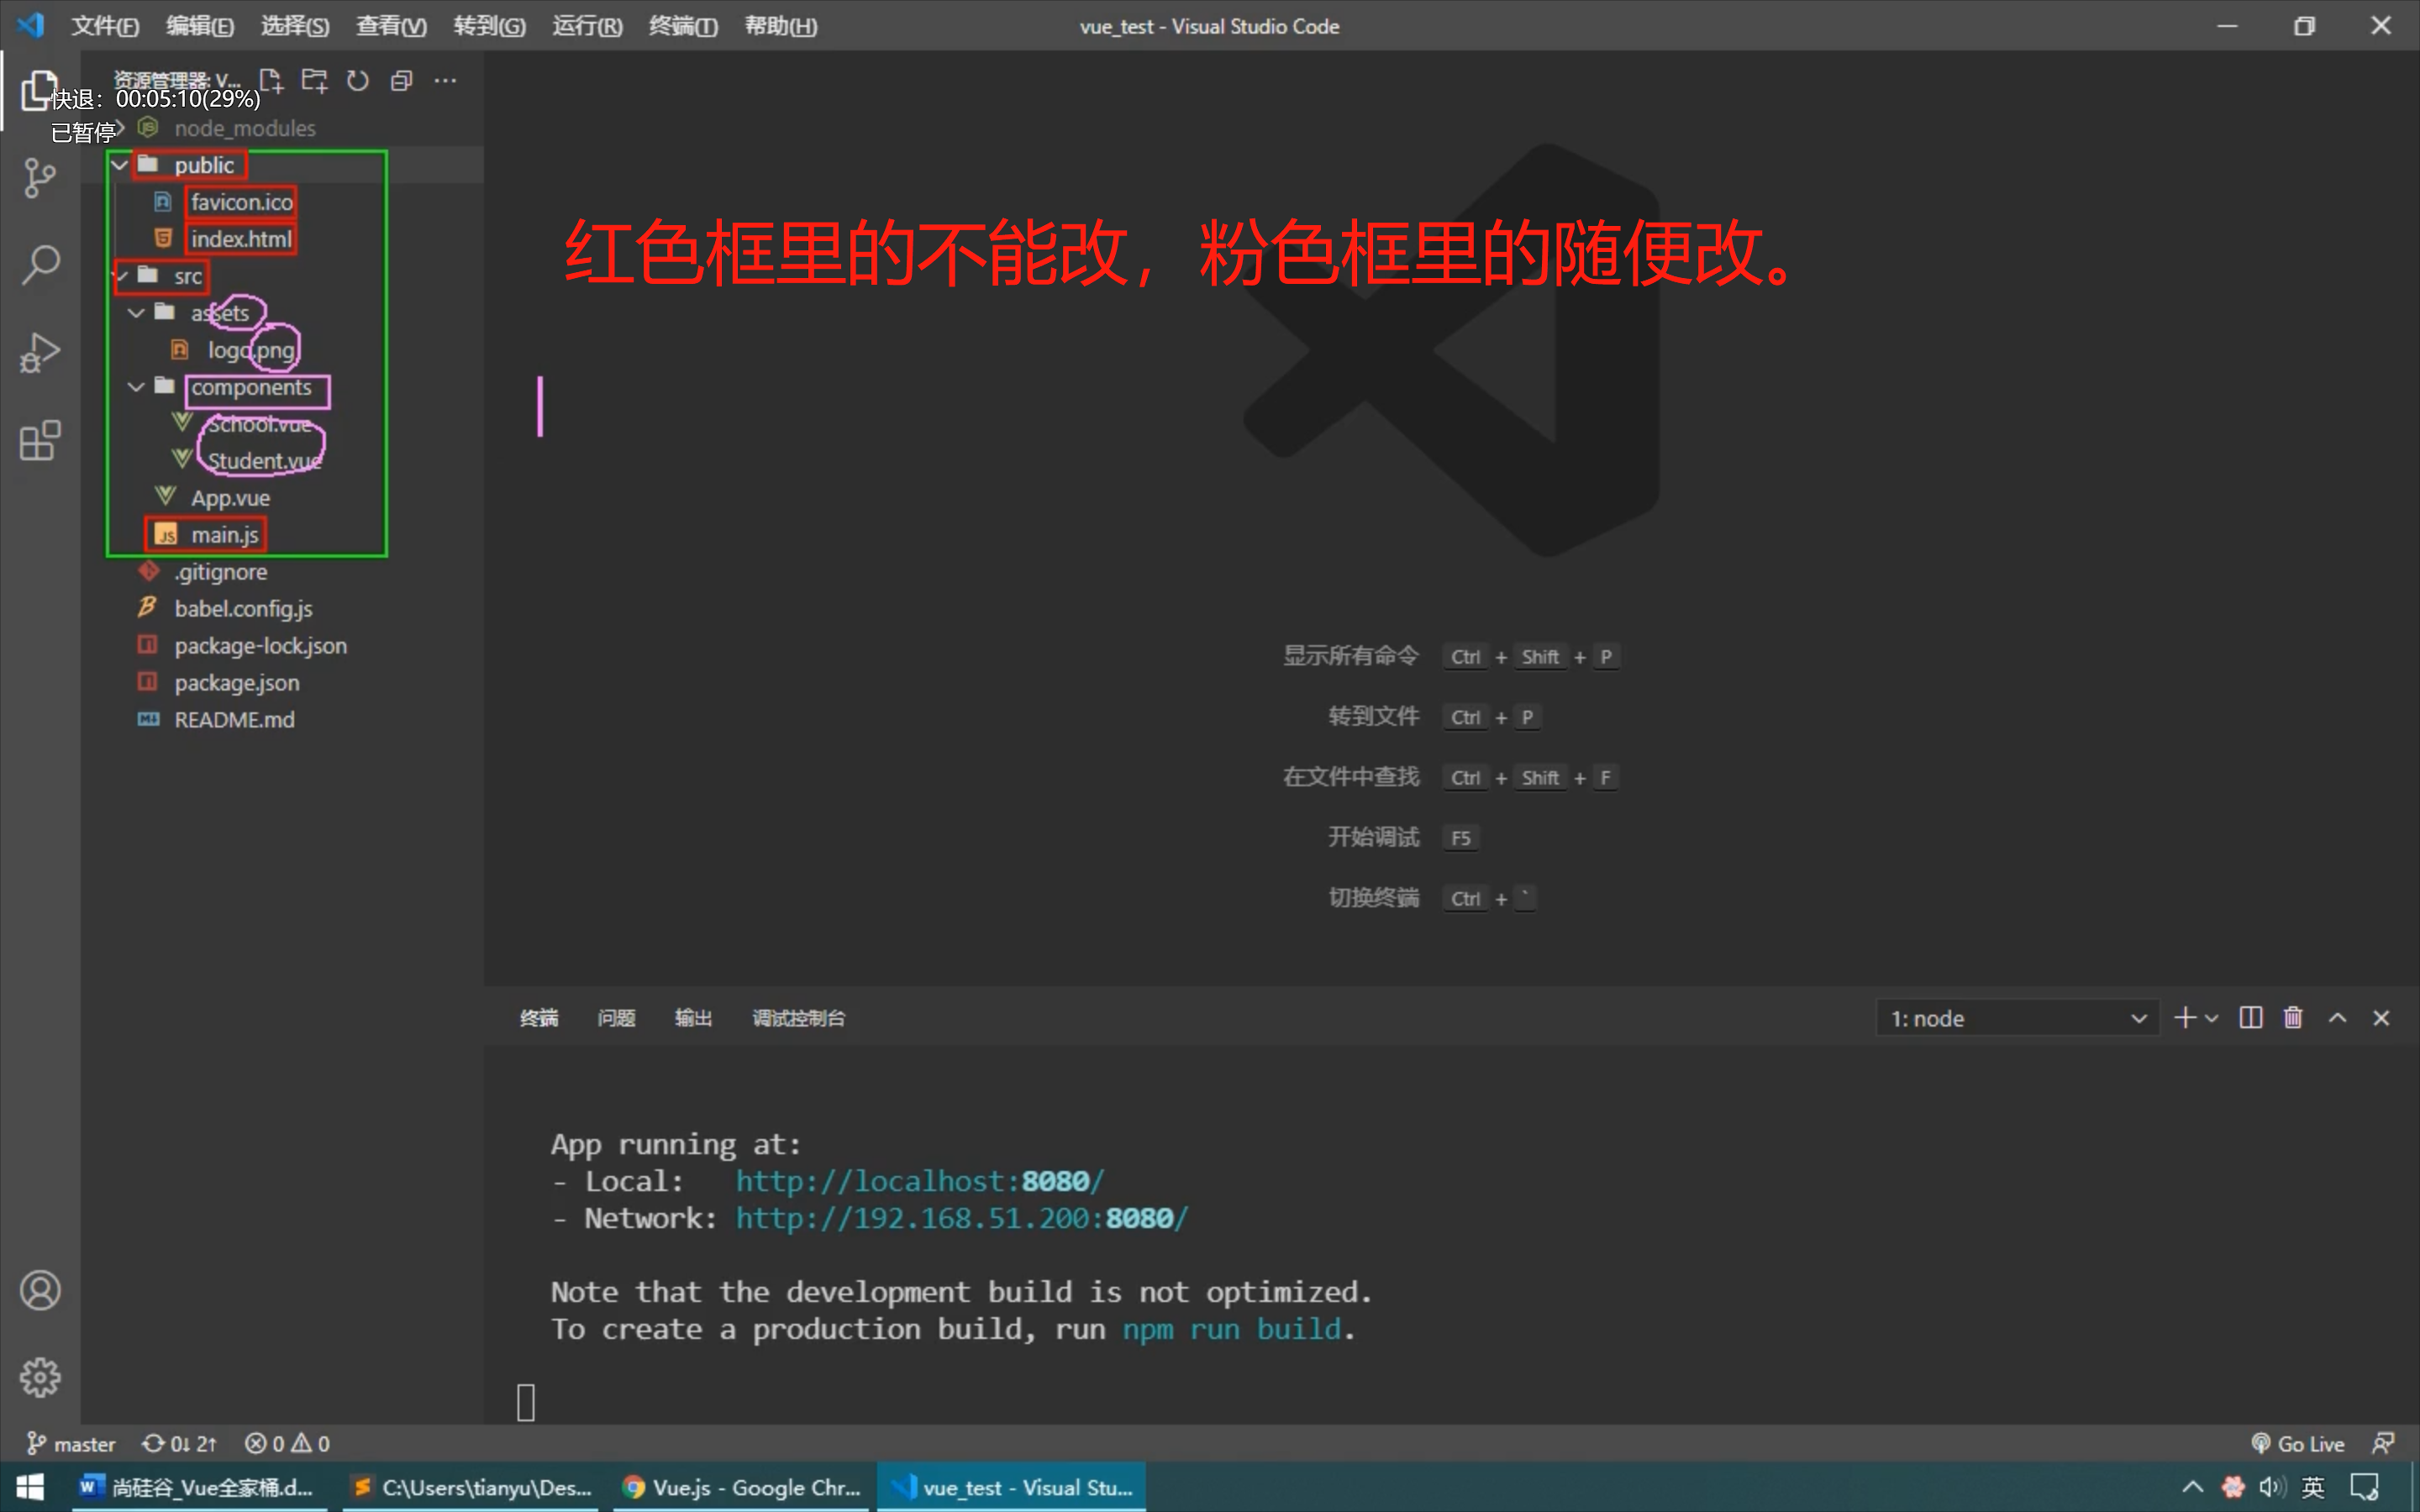Open the 选择 menu
The height and width of the screenshot is (1512, 2420).
295,26
